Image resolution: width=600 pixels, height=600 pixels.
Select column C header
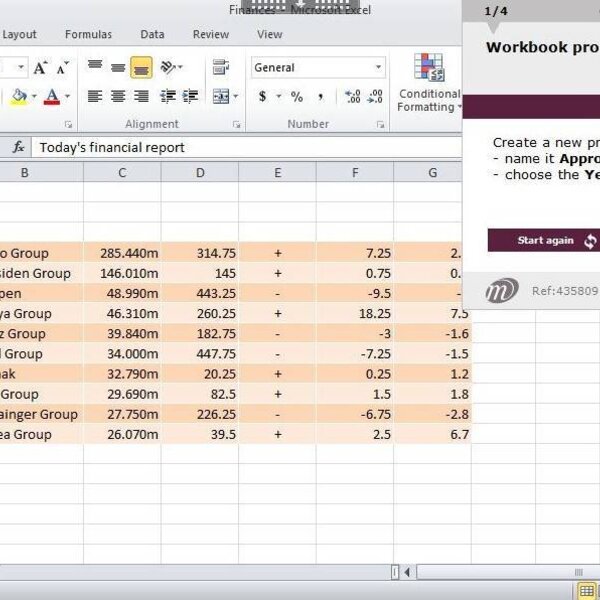pyautogui.click(x=122, y=173)
